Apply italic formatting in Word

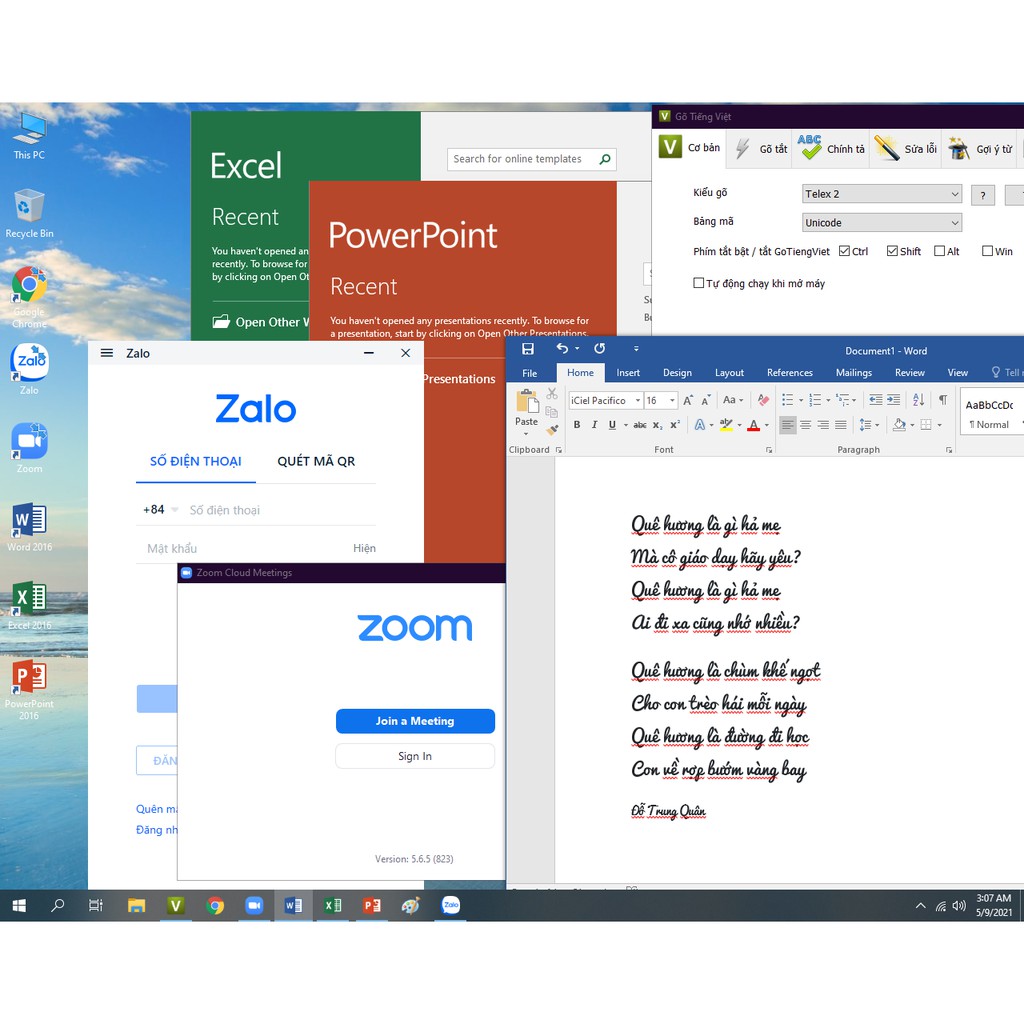pyautogui.click(x=594, y=425)
